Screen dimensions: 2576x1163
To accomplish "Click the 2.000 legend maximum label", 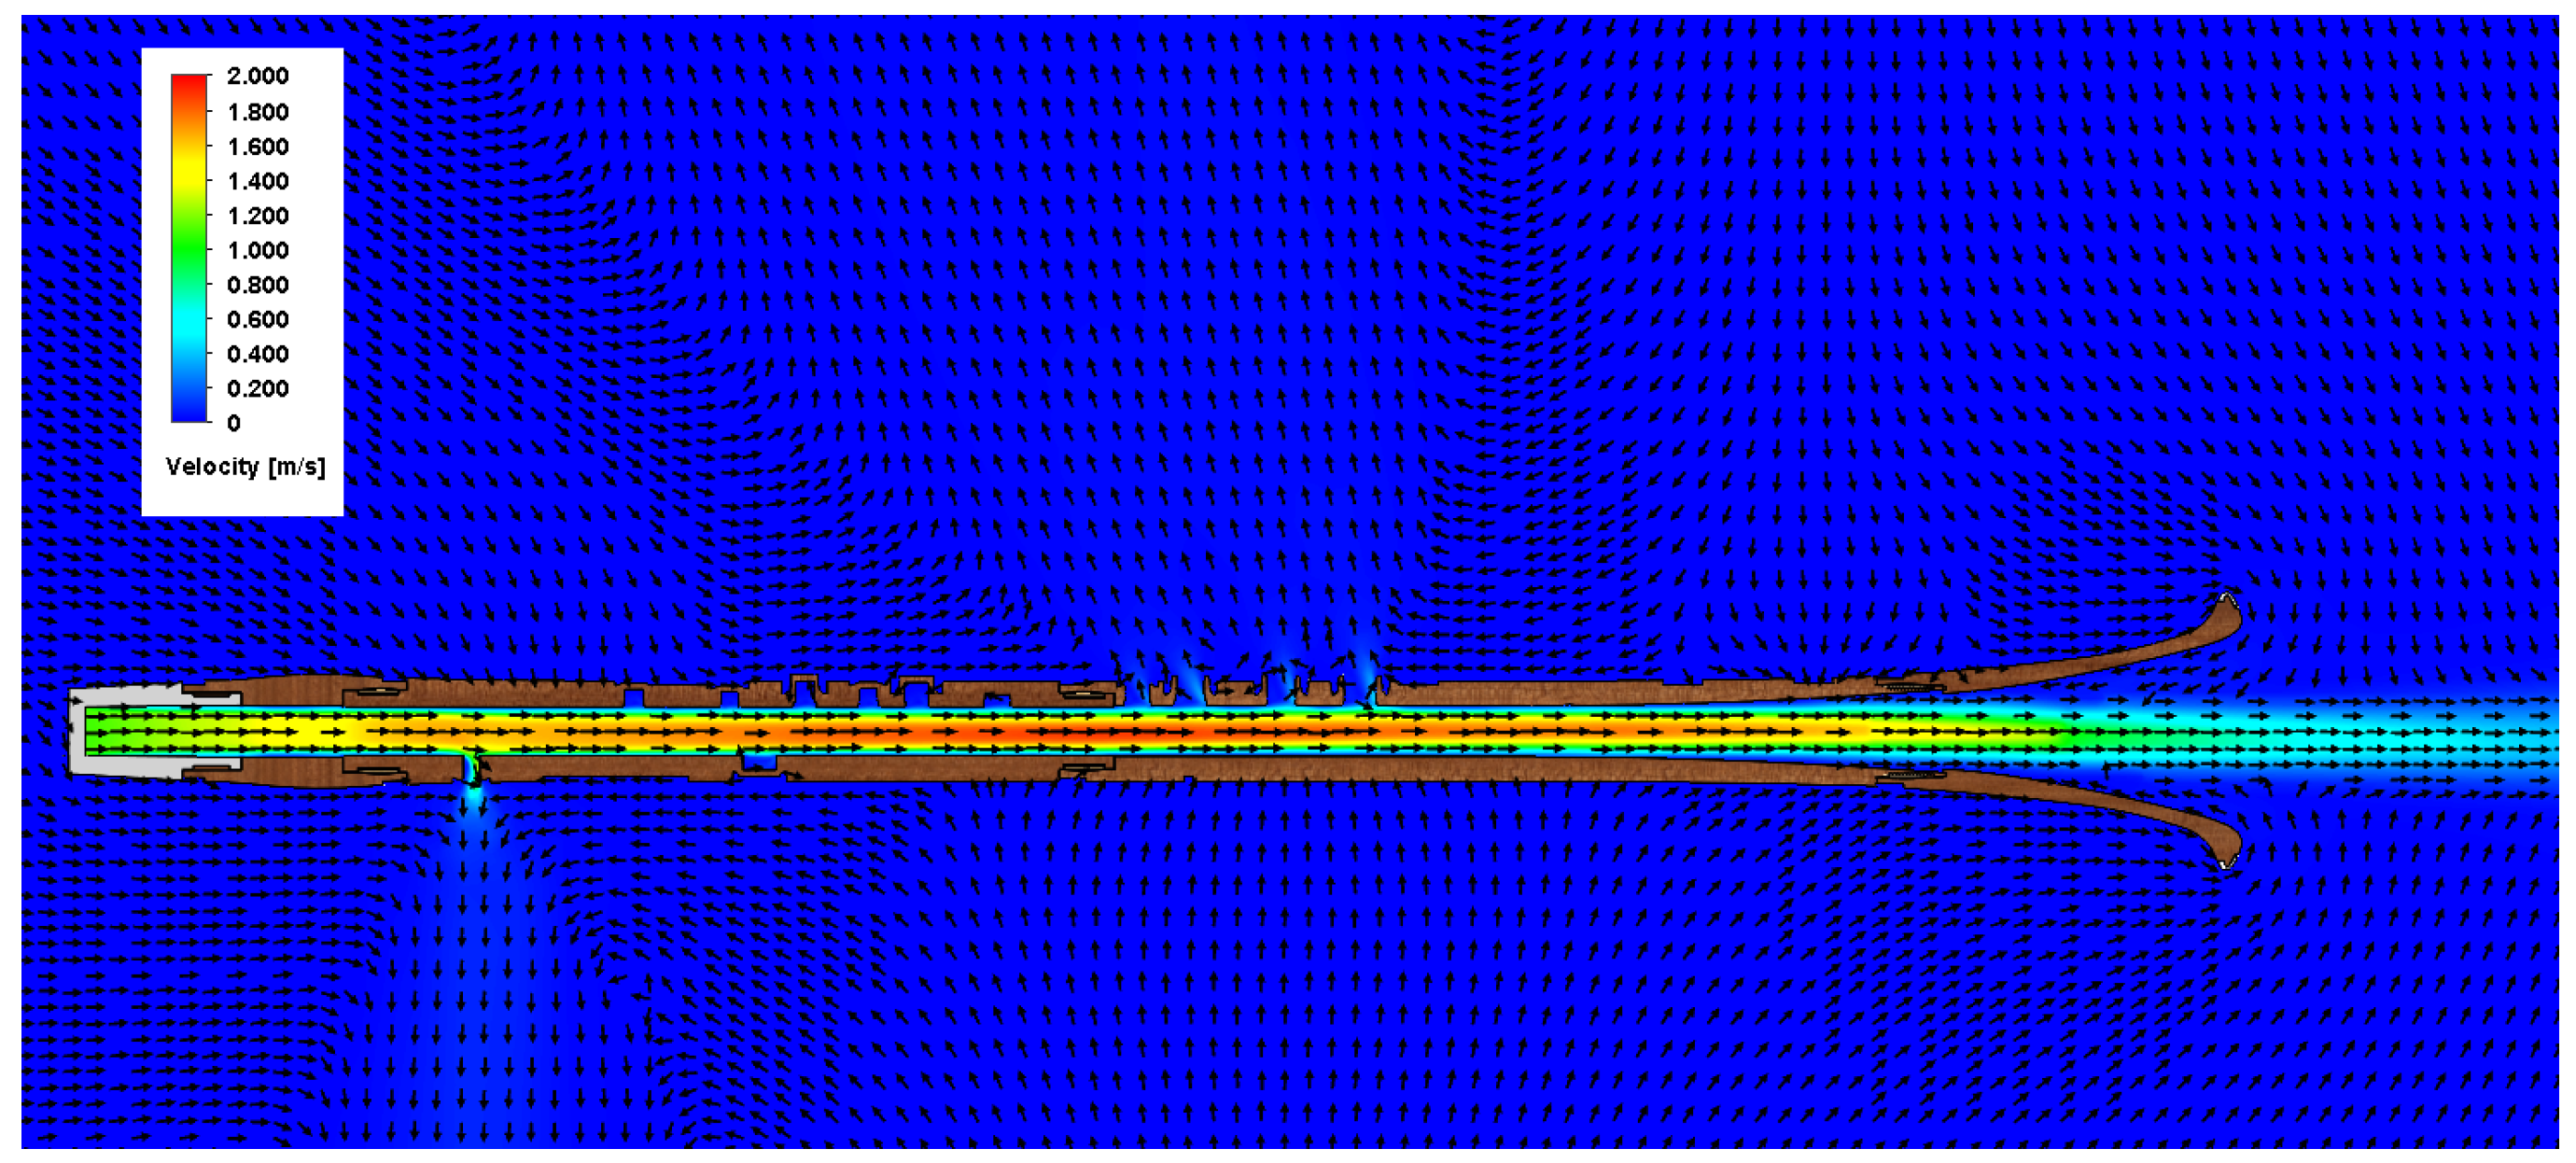I will 257,76.
